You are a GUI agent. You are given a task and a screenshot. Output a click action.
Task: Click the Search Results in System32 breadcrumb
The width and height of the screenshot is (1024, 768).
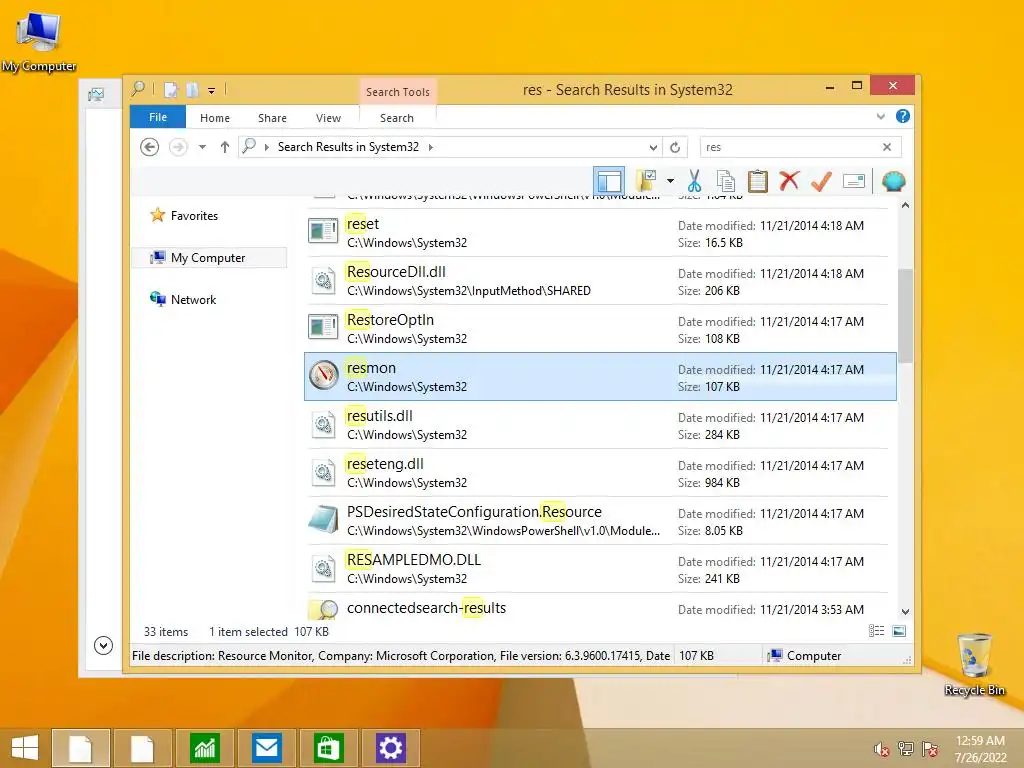[x=348, y=147]
